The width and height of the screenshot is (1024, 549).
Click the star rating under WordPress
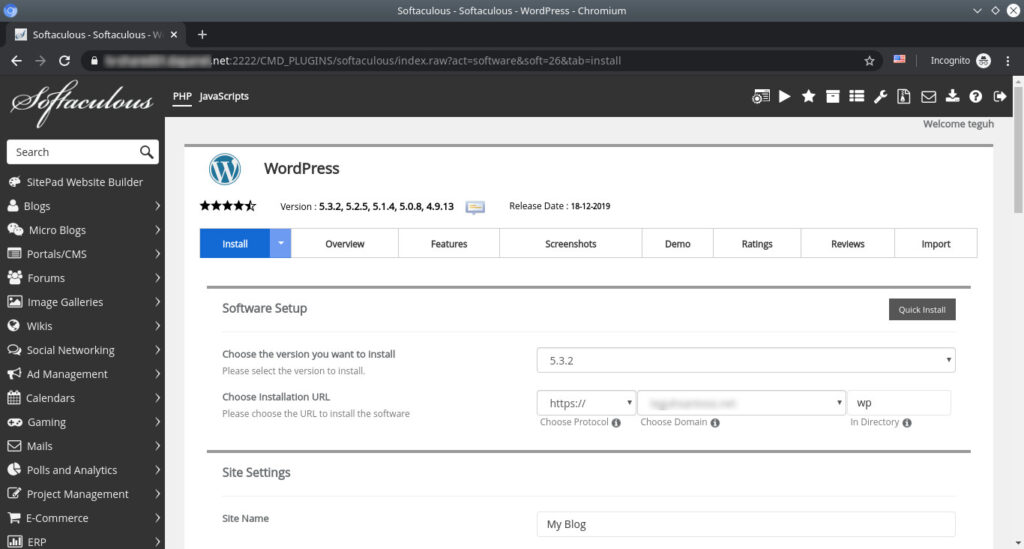click(228, 206)
